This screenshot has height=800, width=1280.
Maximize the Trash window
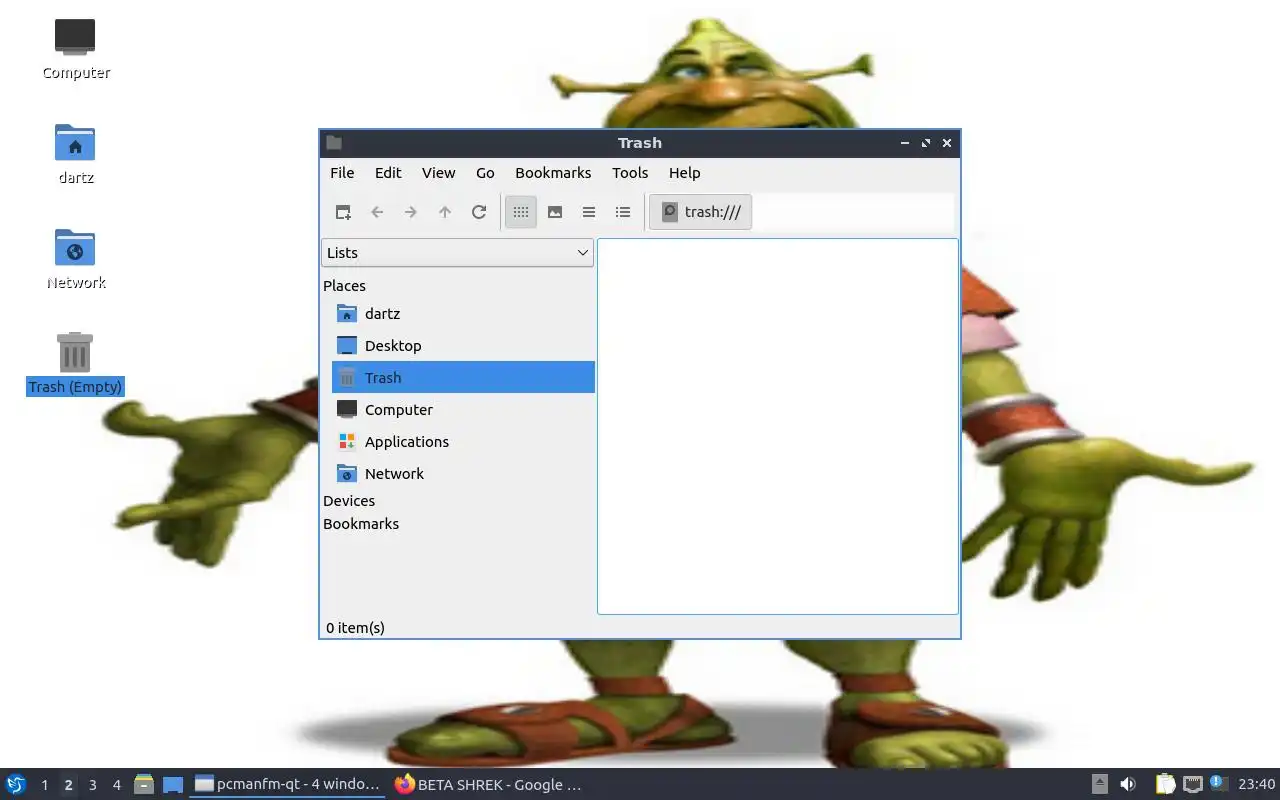926,143
